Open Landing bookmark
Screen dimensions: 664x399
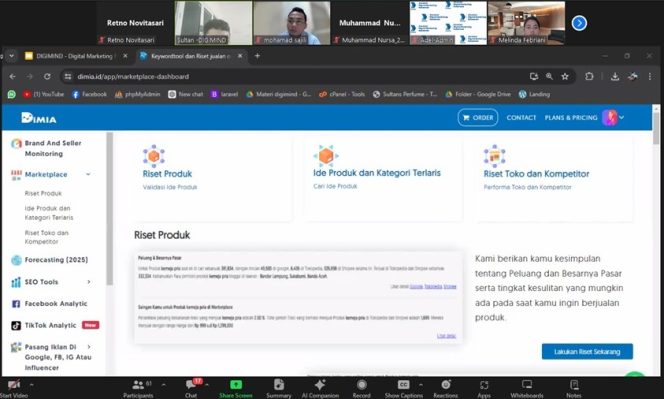click(534, 94)
